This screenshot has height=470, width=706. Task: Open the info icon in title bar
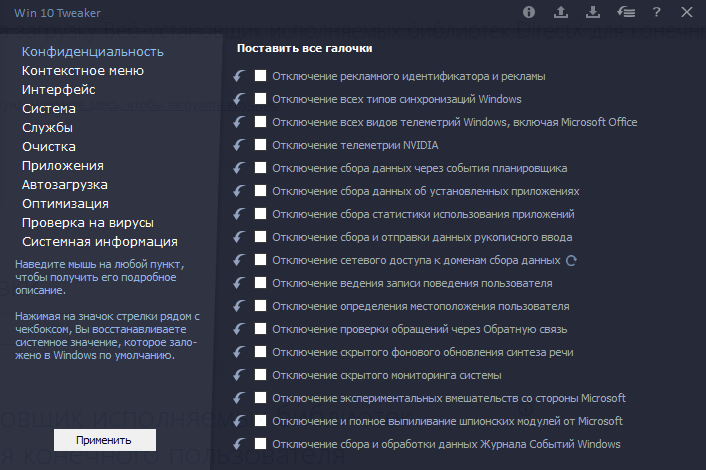coord(529,12)
